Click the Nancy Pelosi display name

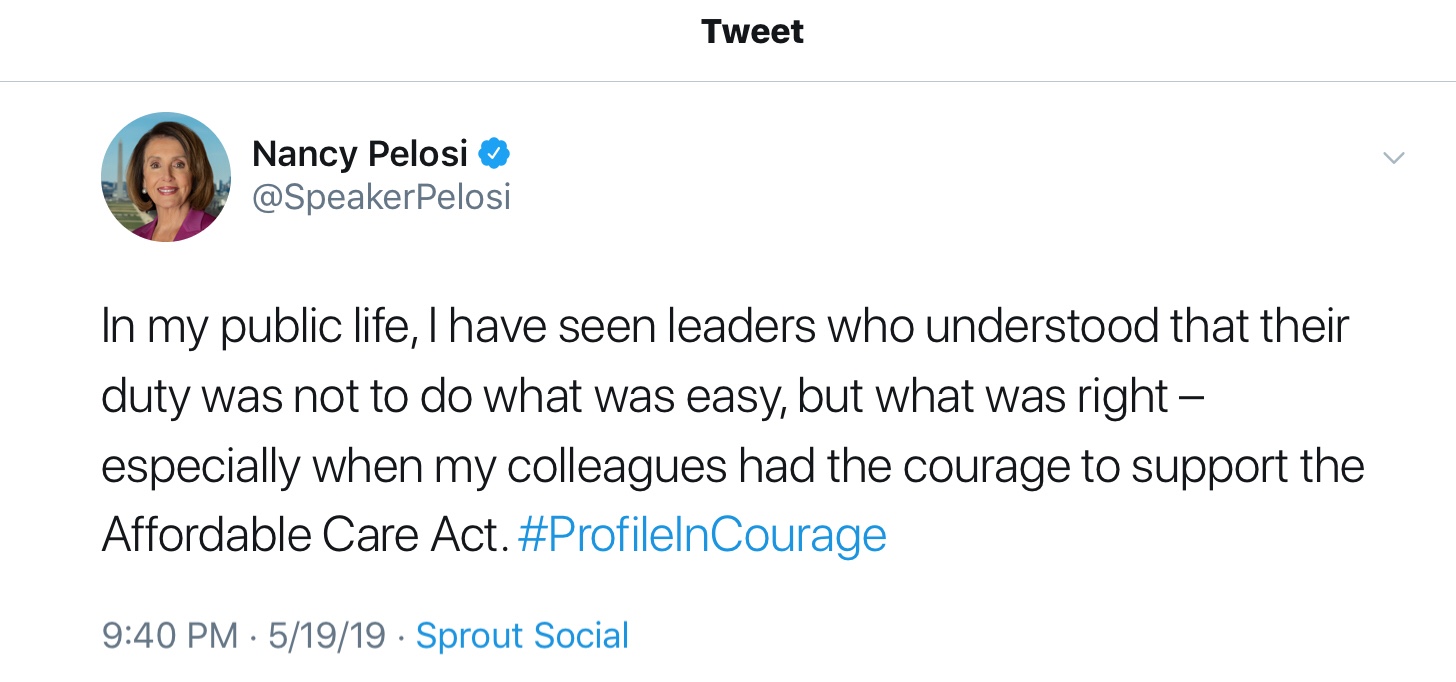[x=360, y=154]
